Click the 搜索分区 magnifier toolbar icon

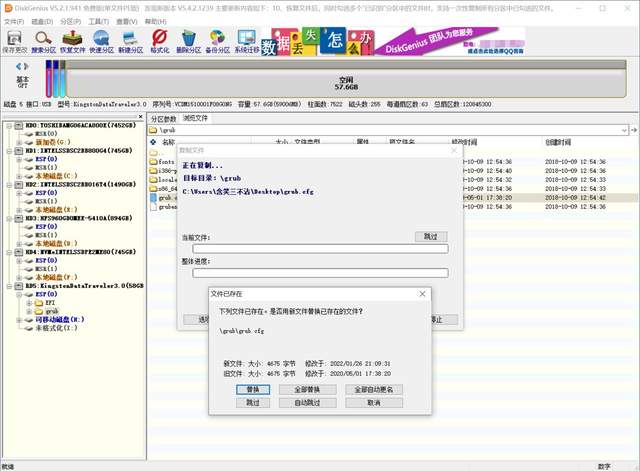point(43,42)
